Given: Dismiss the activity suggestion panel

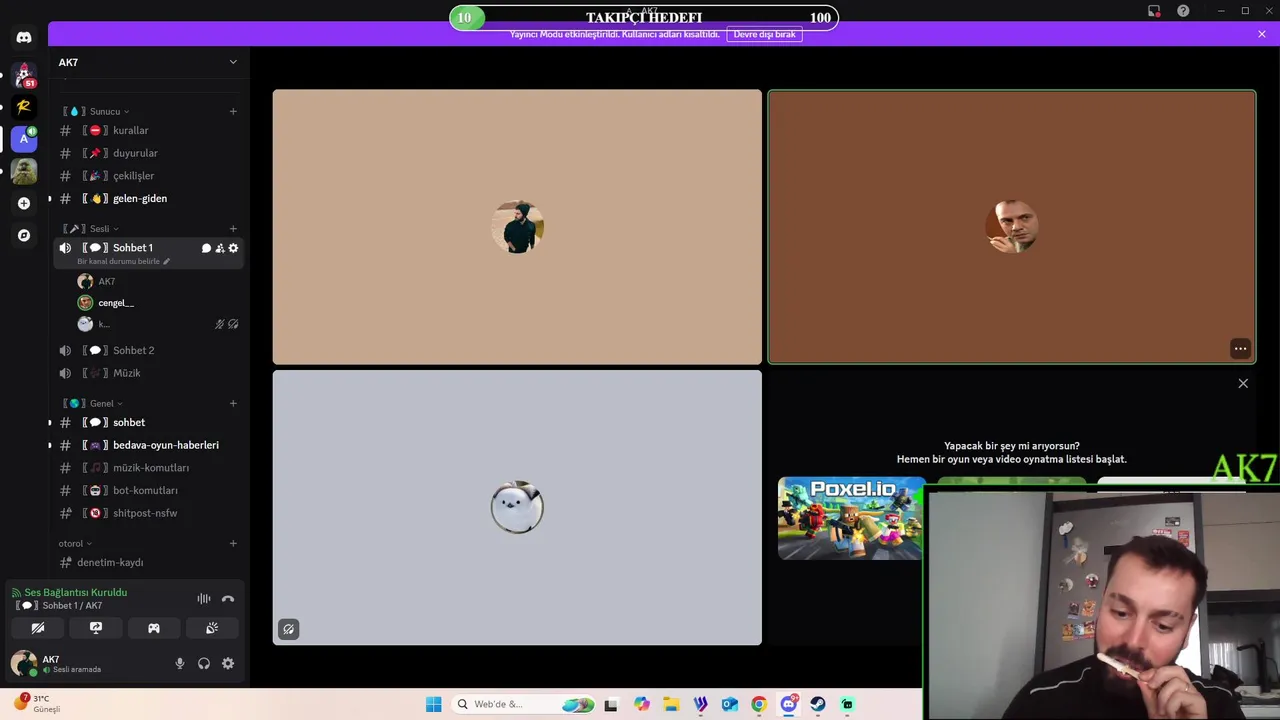Looking at the screenshot, I should 1243,383.
